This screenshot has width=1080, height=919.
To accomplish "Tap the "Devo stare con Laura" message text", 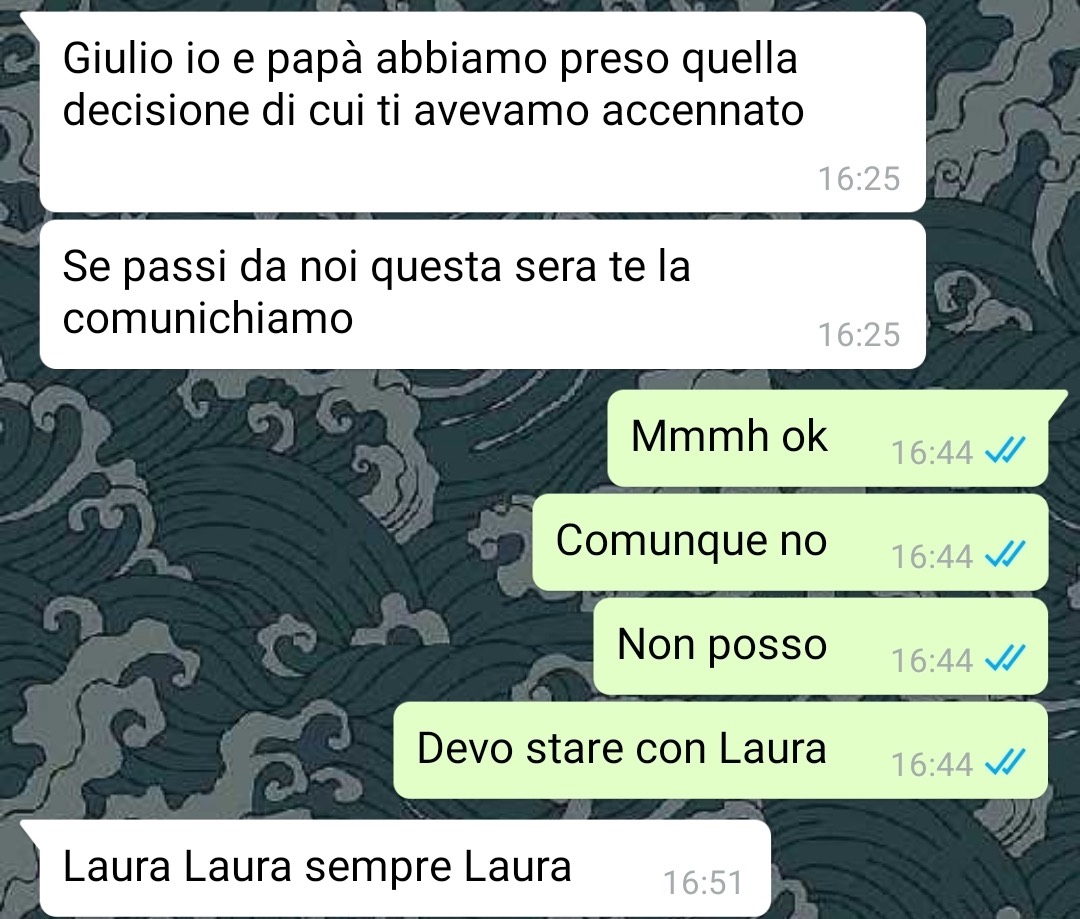I will tap(621, 748).
